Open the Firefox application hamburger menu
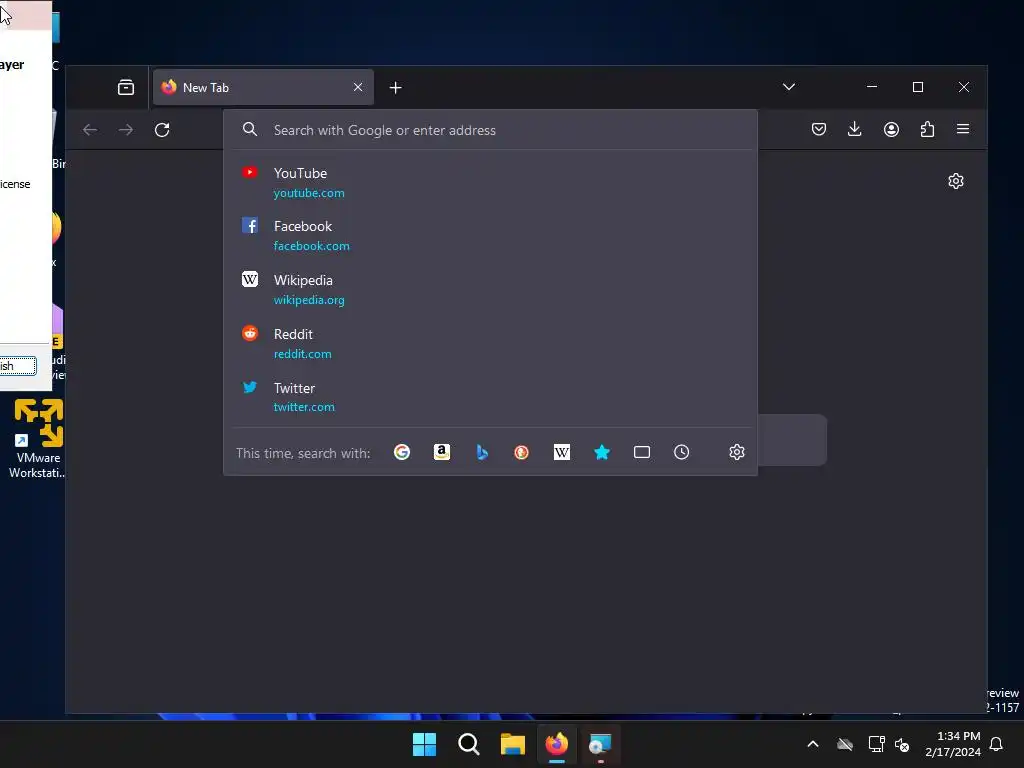1024x768 pixels. pyautogui.click(x=963, y=129)
